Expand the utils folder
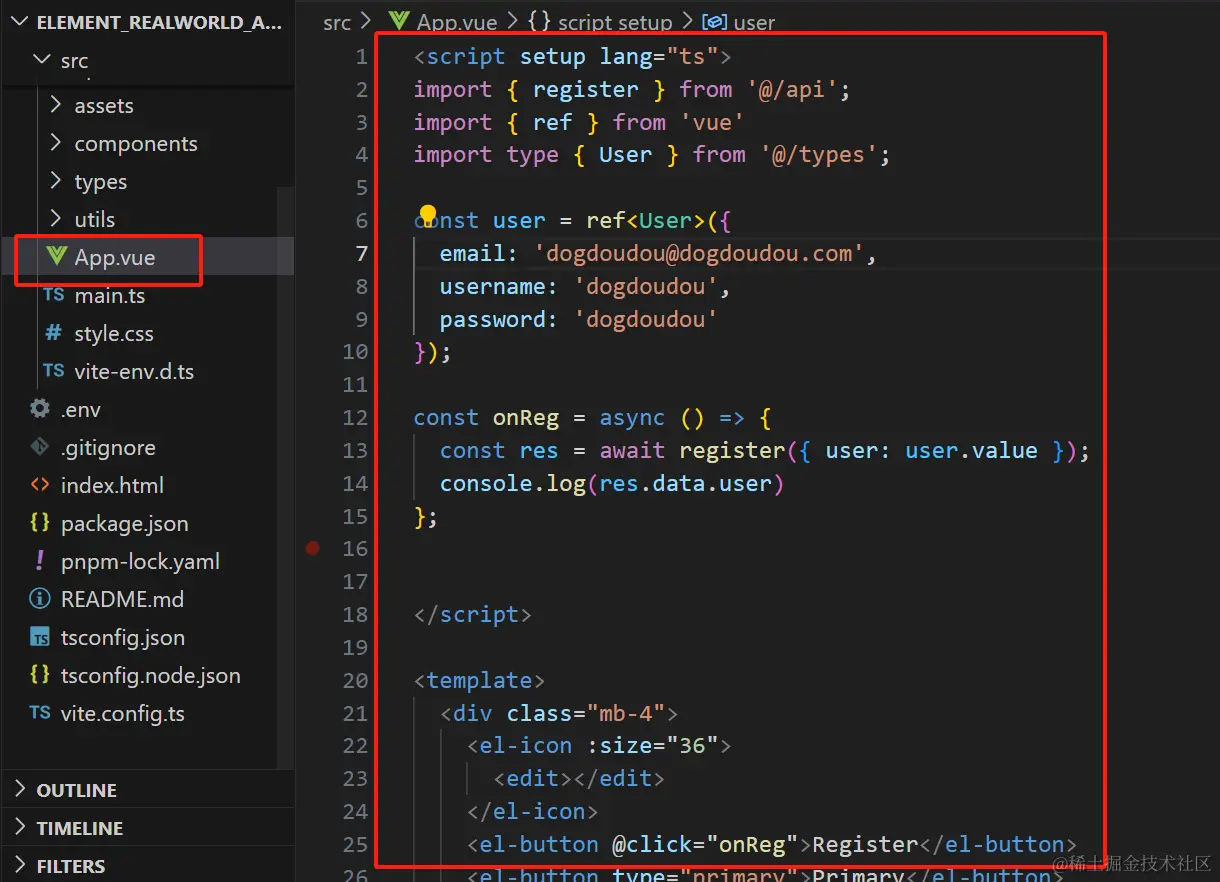 (56, 219)
